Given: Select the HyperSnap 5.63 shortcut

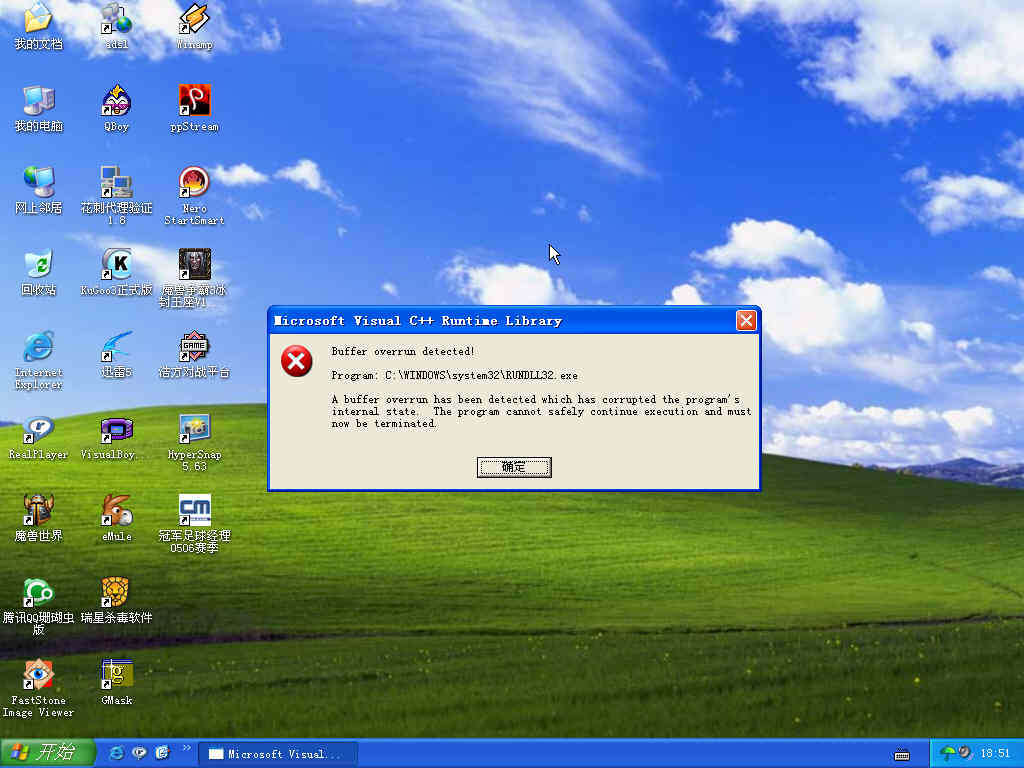Looking at the screenshot, I should pos(195,443).
